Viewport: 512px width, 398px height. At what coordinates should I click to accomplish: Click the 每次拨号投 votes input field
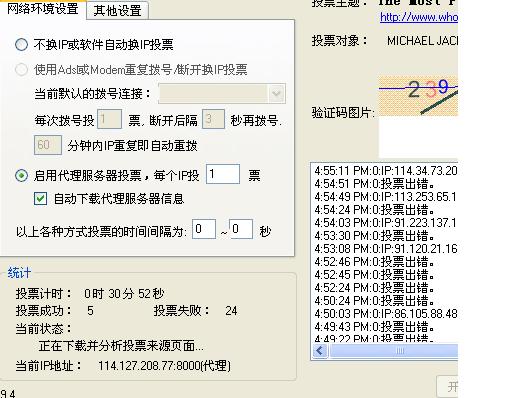pyautogui.click(x=109, y=119)
